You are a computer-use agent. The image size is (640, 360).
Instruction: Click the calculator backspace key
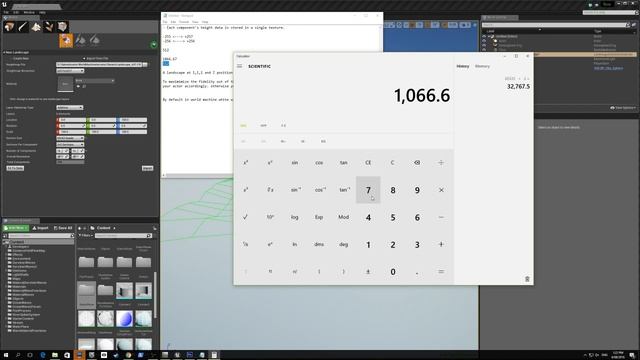tap(417, 162)
